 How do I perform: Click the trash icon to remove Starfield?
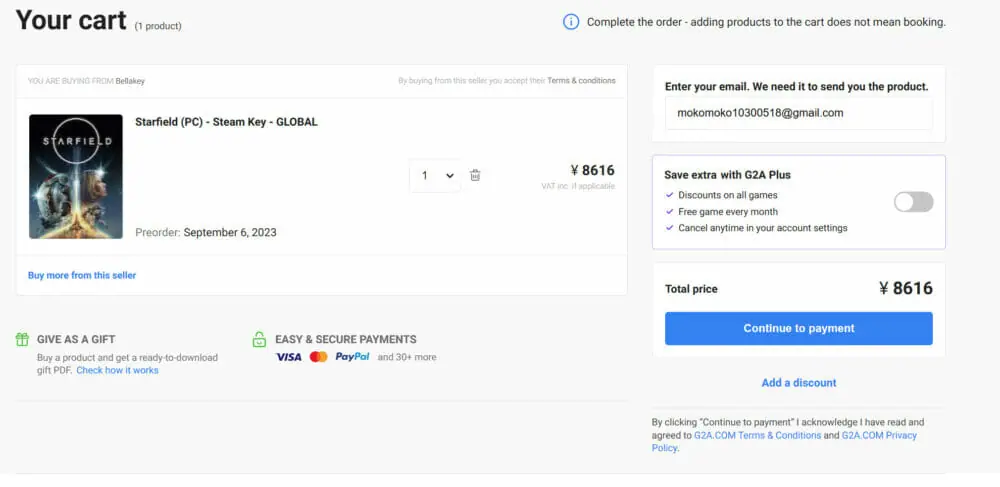[475, 175]
